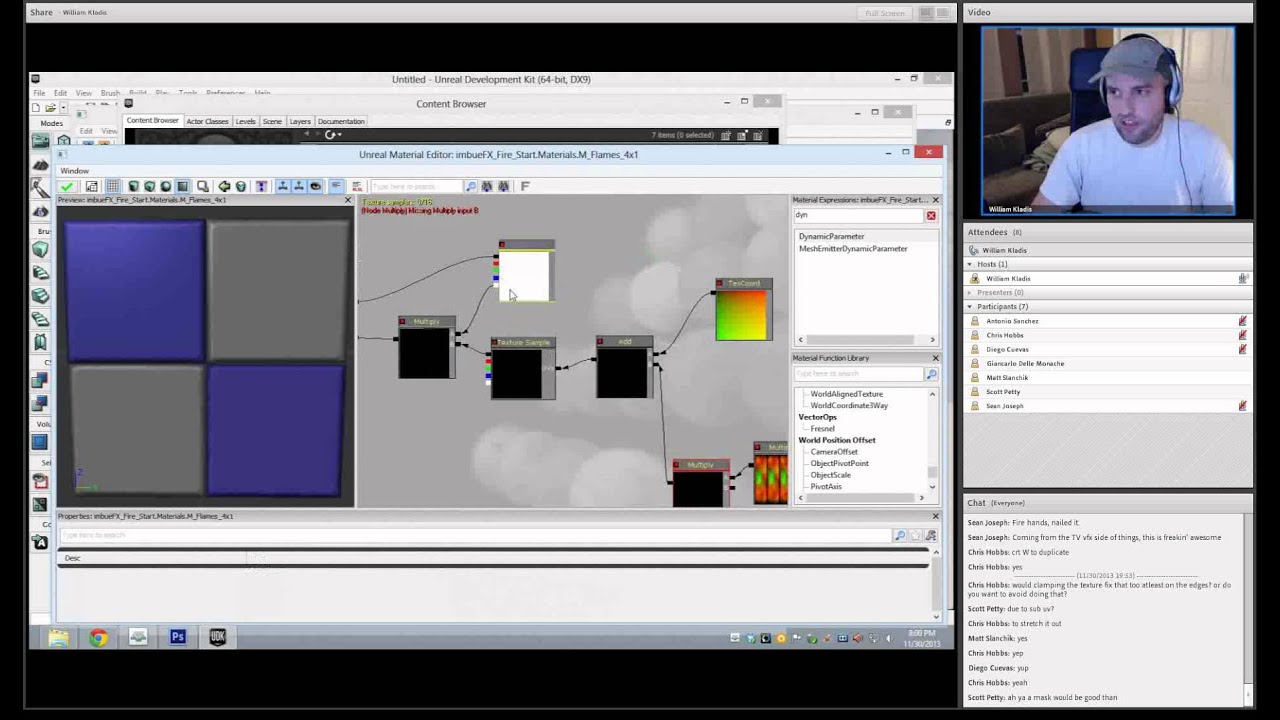Toggle preview grid in Material Editor toolbar
1280x720 pixels.
(x=112, y=186)
